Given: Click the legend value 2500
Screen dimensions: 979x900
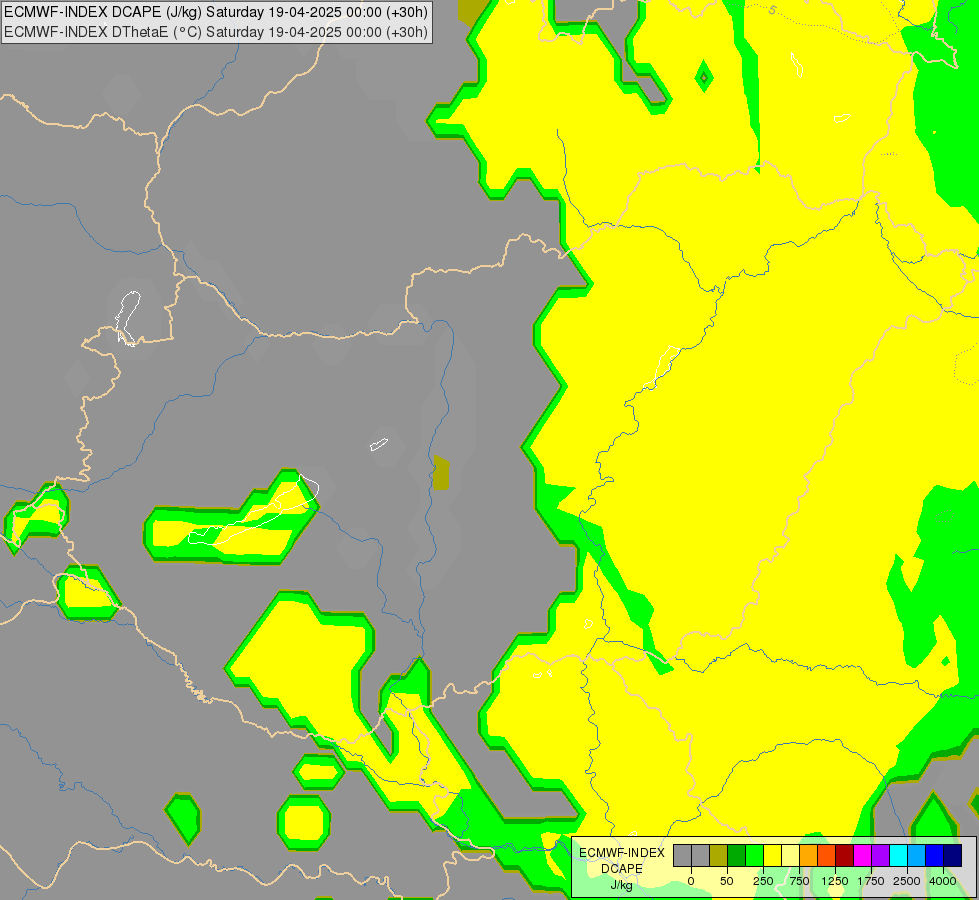Looking at the screenshot, I should point(907,881).
